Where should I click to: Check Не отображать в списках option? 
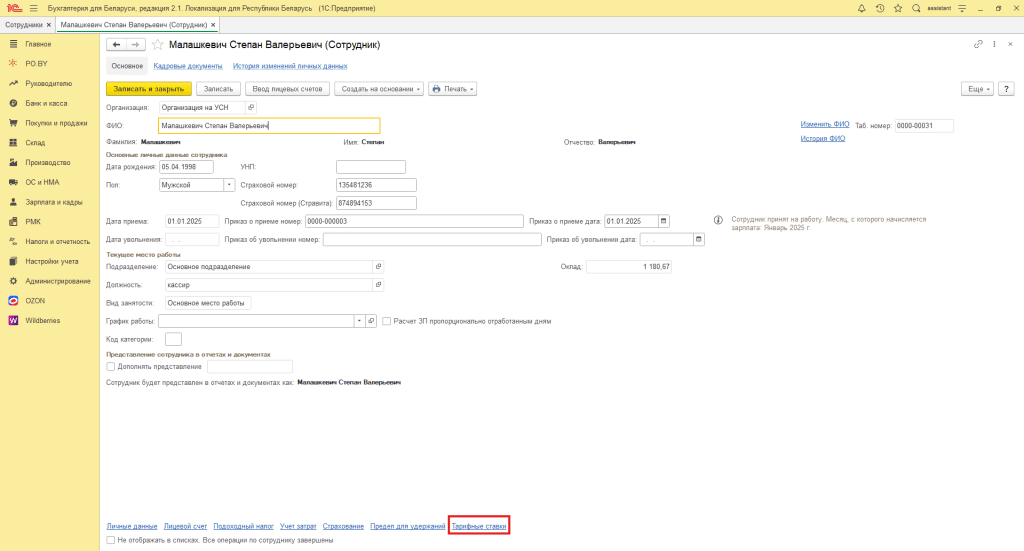[110, 541]
